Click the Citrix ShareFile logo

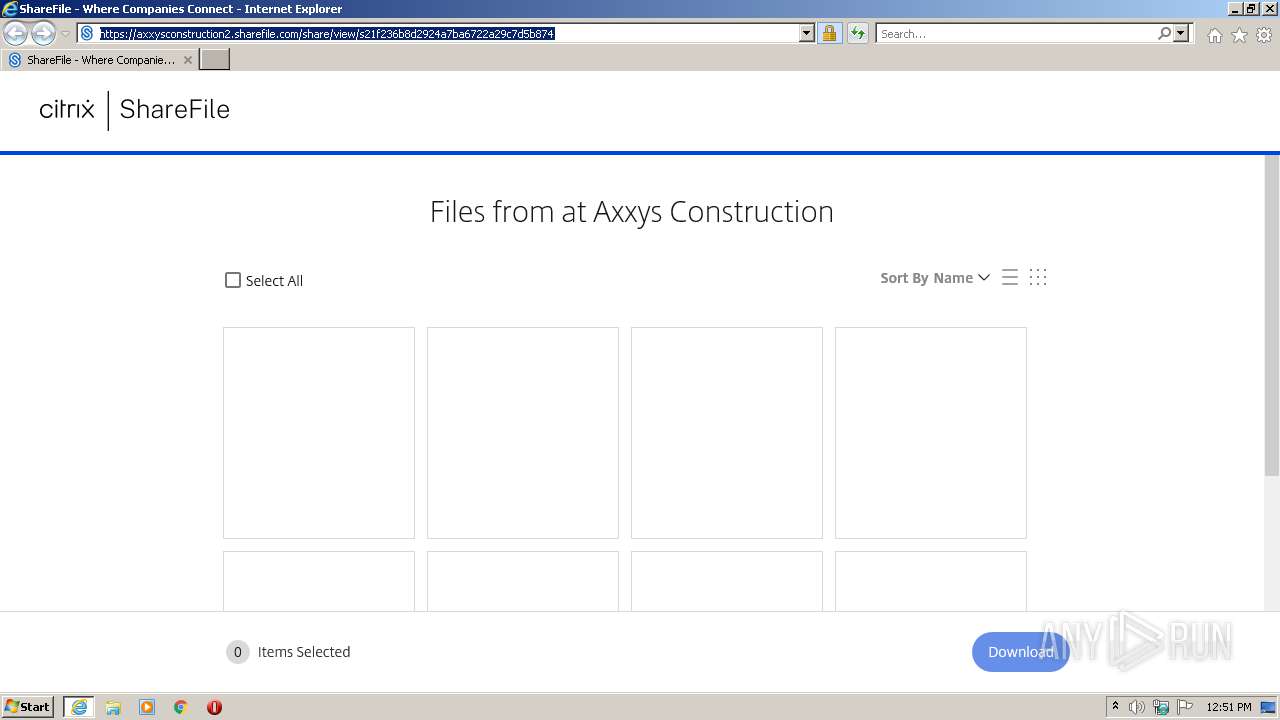click(135, 109)
